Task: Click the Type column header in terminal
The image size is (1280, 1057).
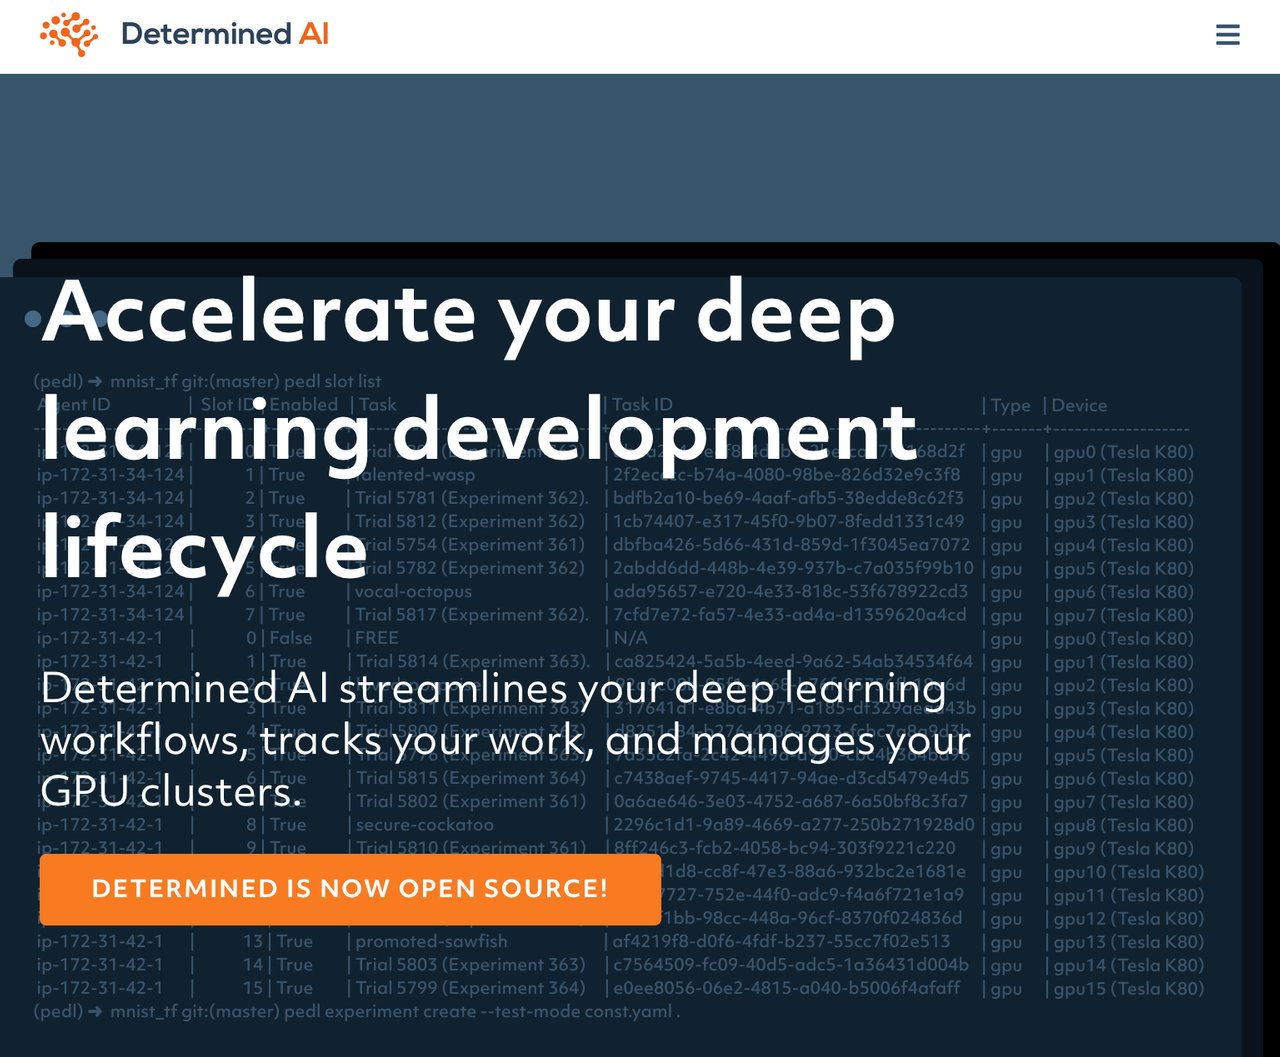Action: click(x=1010, y=405)
